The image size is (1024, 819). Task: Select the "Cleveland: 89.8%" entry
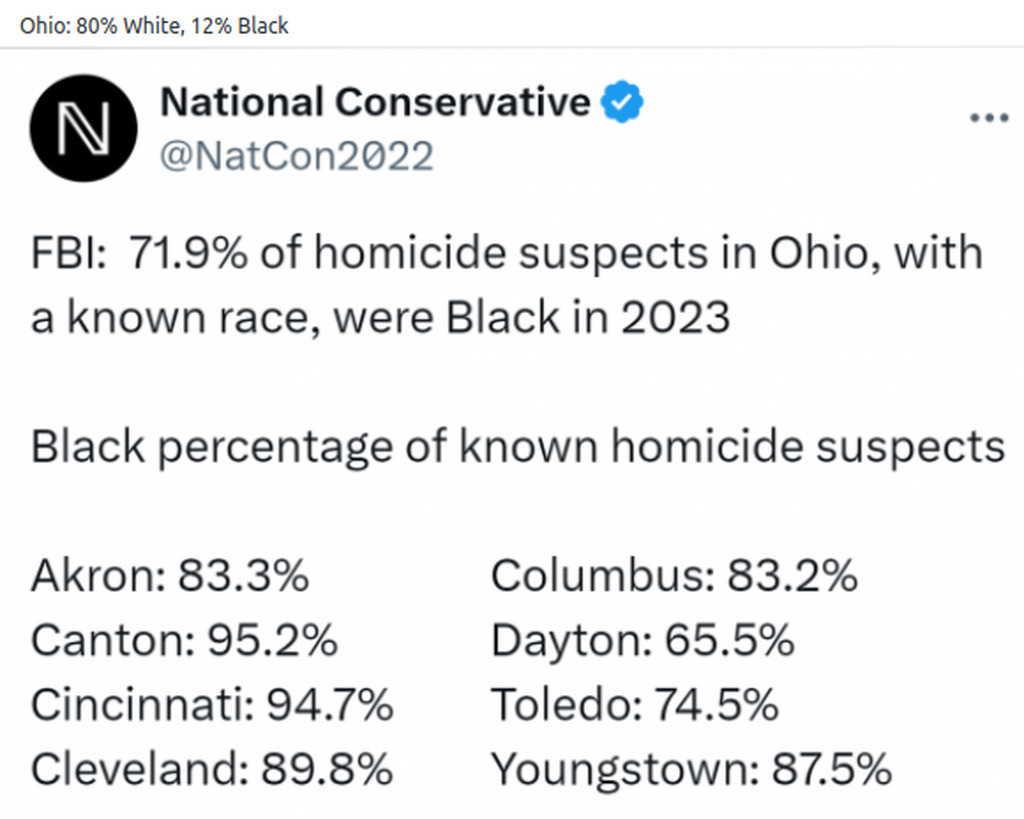coord(211,769)
